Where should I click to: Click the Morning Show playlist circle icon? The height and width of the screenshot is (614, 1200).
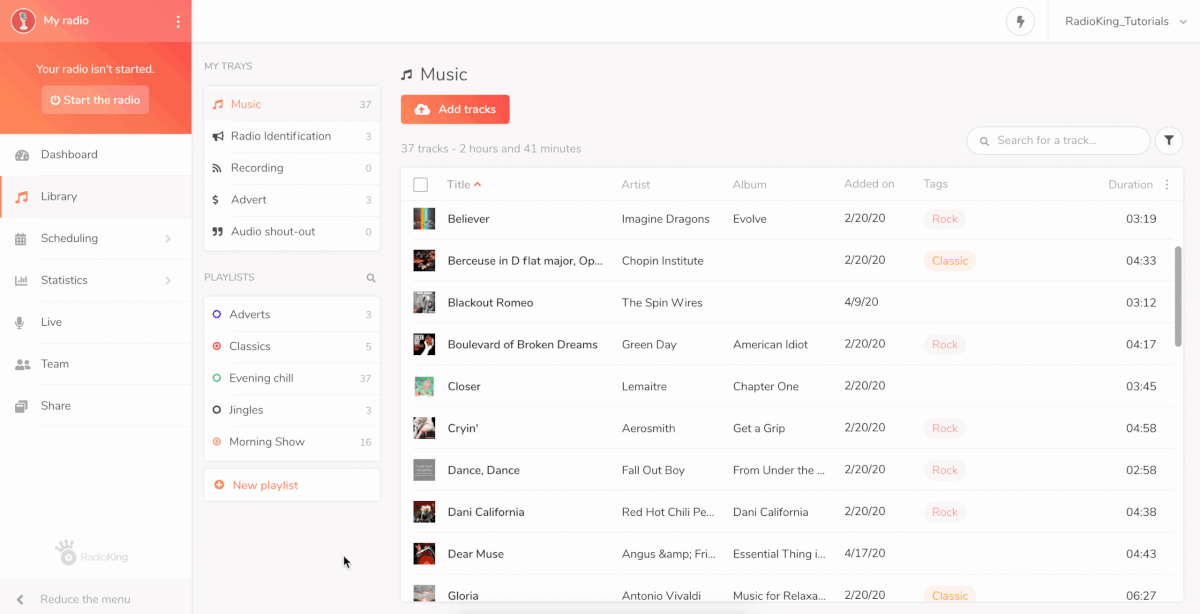tap(217, 442)
